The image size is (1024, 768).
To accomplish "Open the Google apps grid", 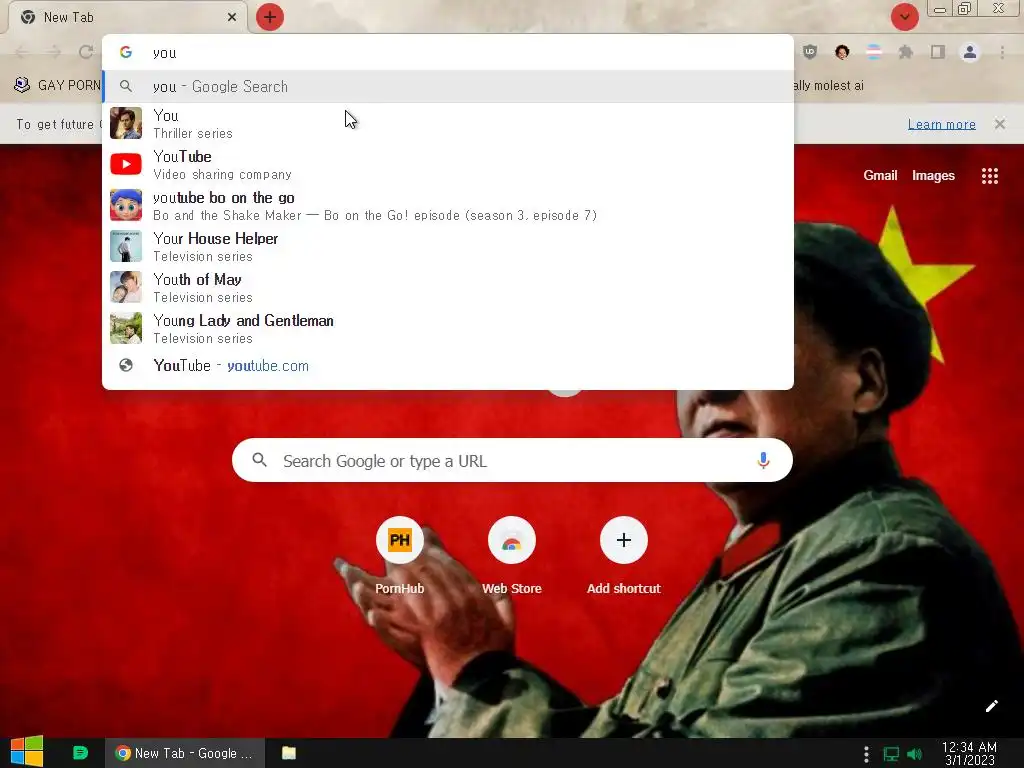I will 989,176.
